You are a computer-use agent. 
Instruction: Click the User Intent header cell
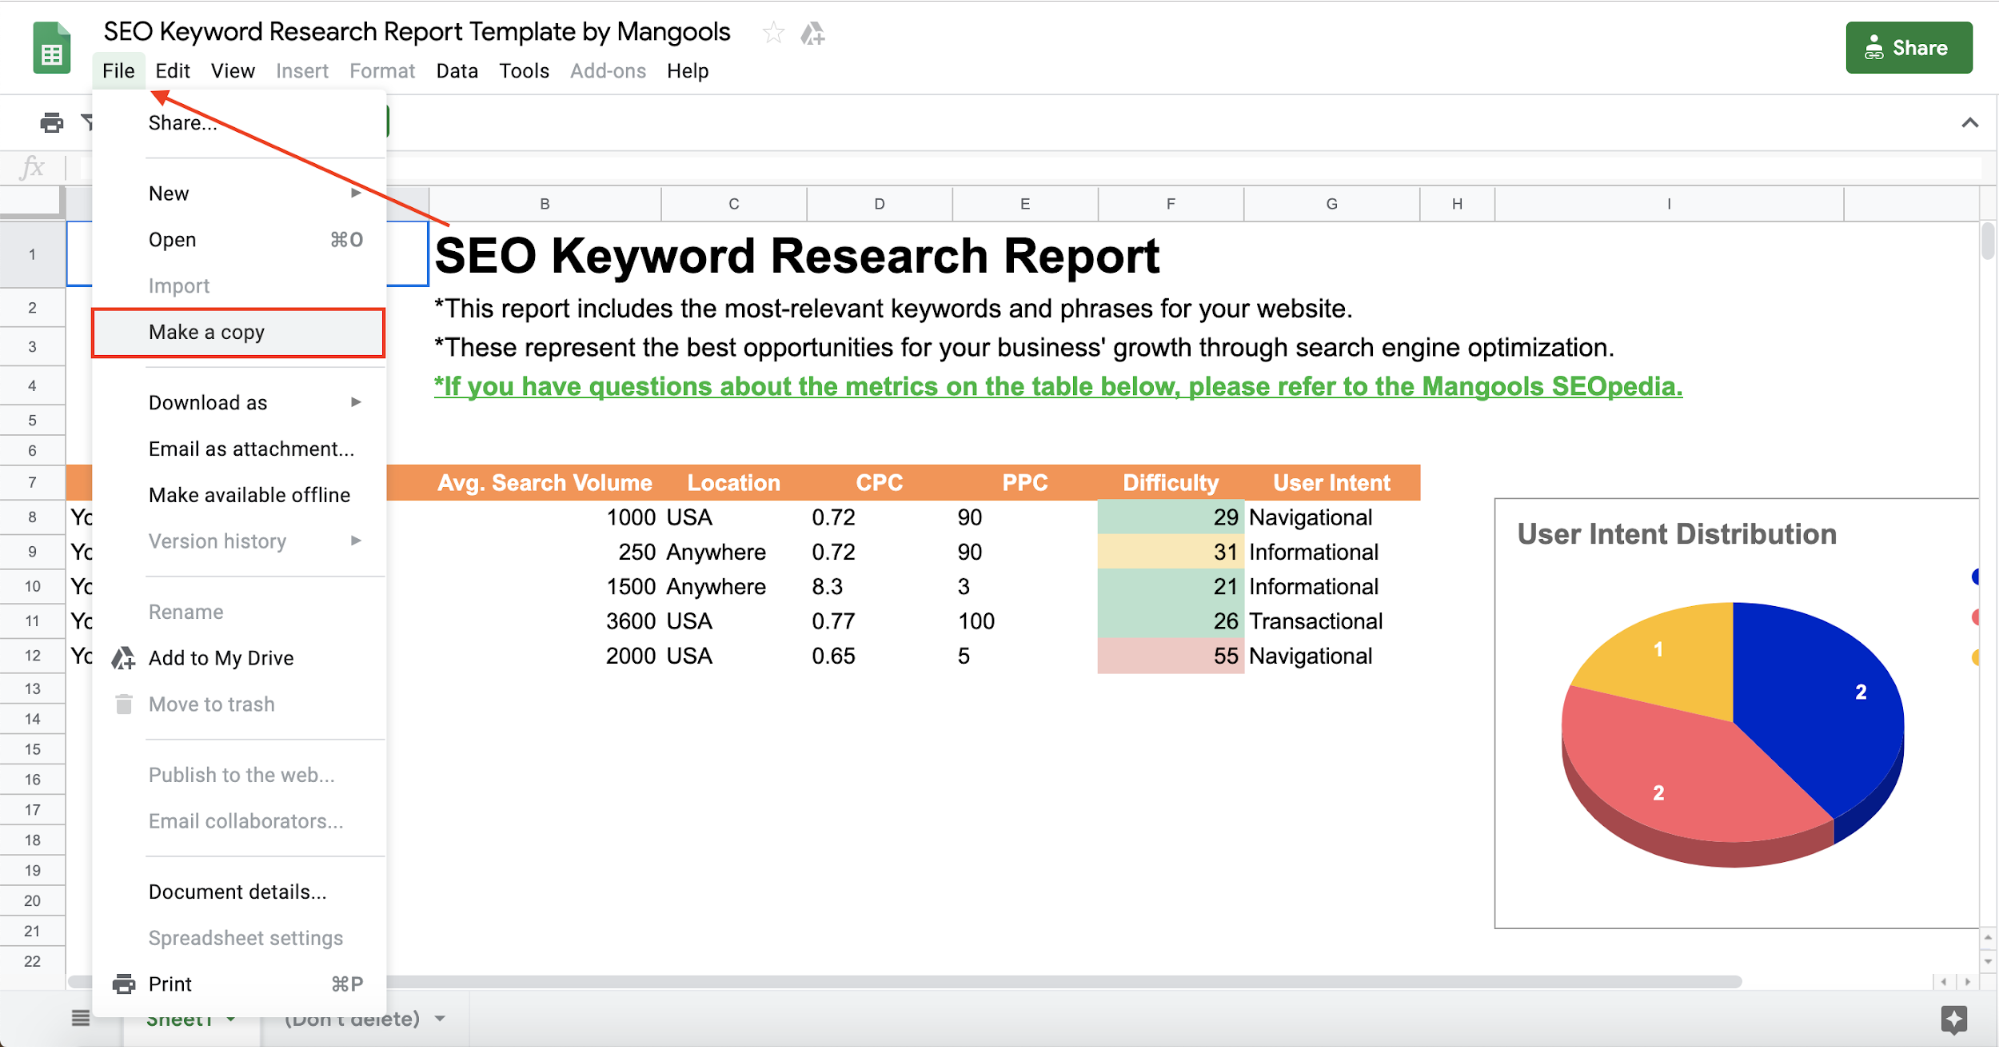pos(1331,483)
